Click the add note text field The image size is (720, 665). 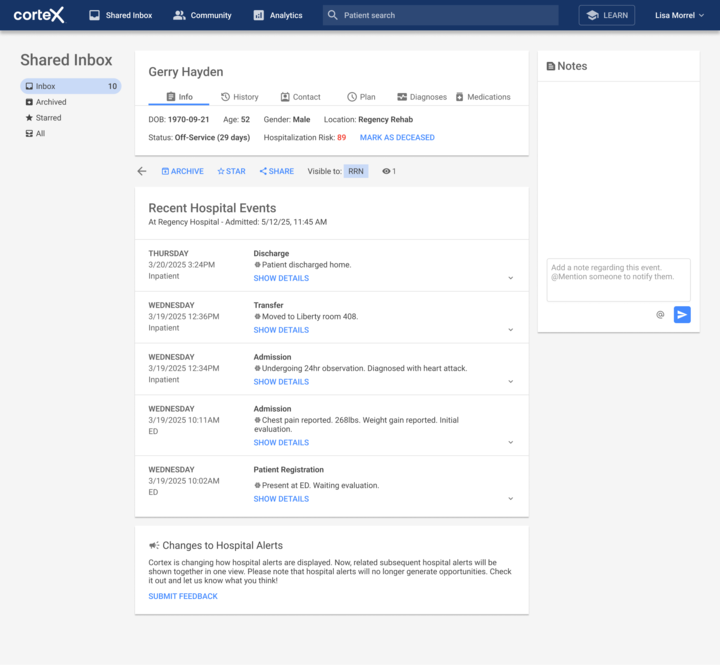[619, 280]
